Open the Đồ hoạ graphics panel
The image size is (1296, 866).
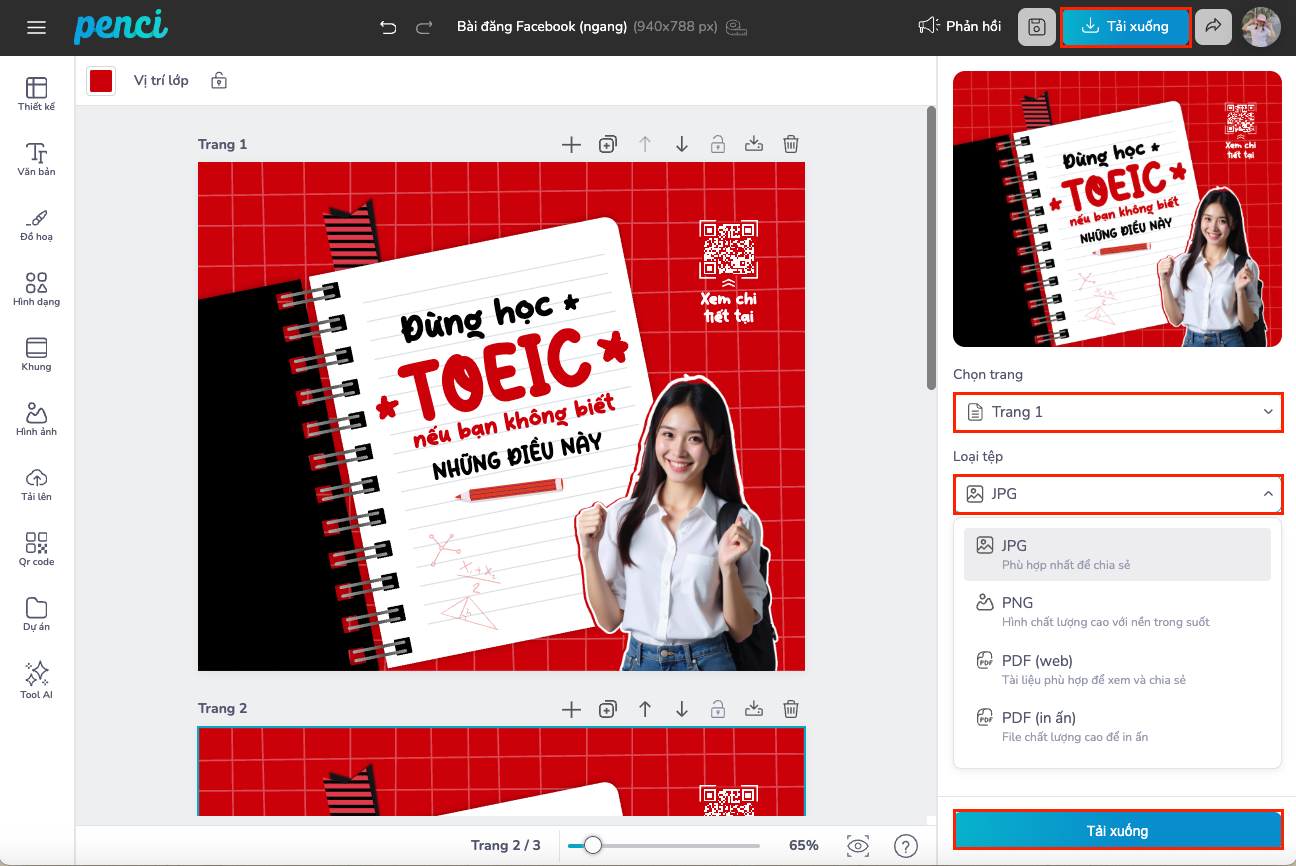[x=36, y=224]
